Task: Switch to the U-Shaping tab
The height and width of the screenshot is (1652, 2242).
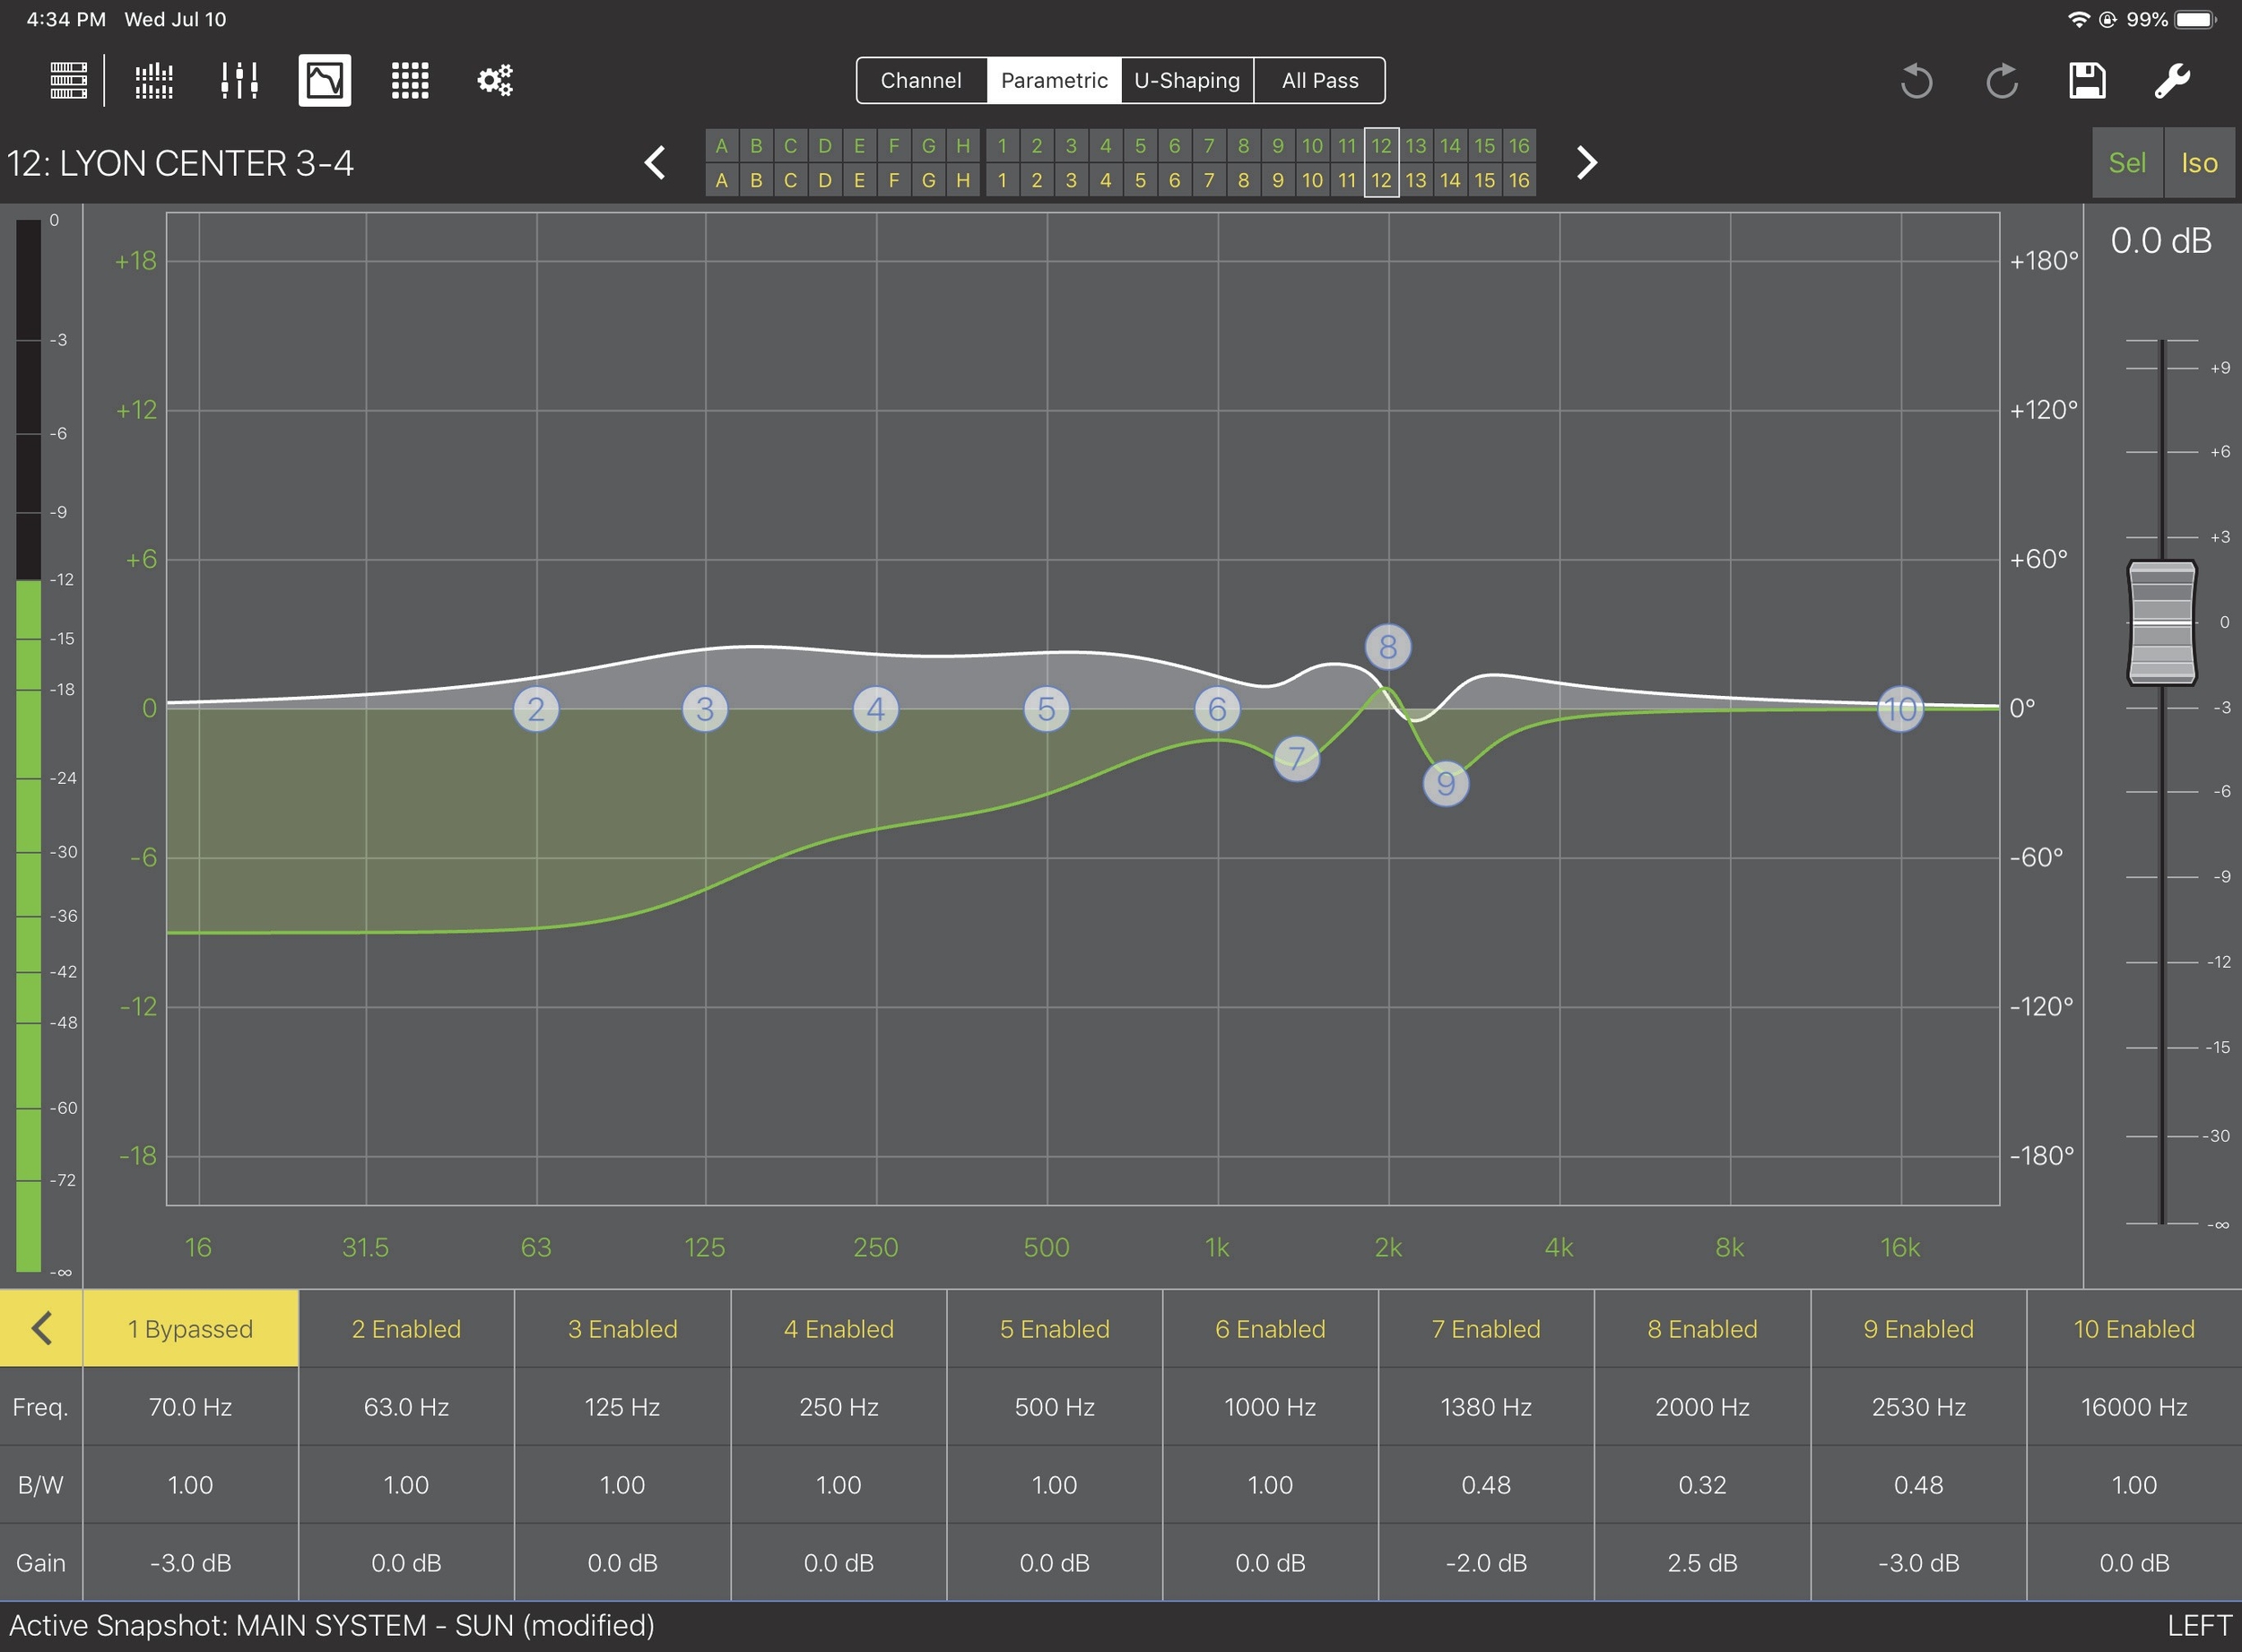Action: (x=1187, y=80)
